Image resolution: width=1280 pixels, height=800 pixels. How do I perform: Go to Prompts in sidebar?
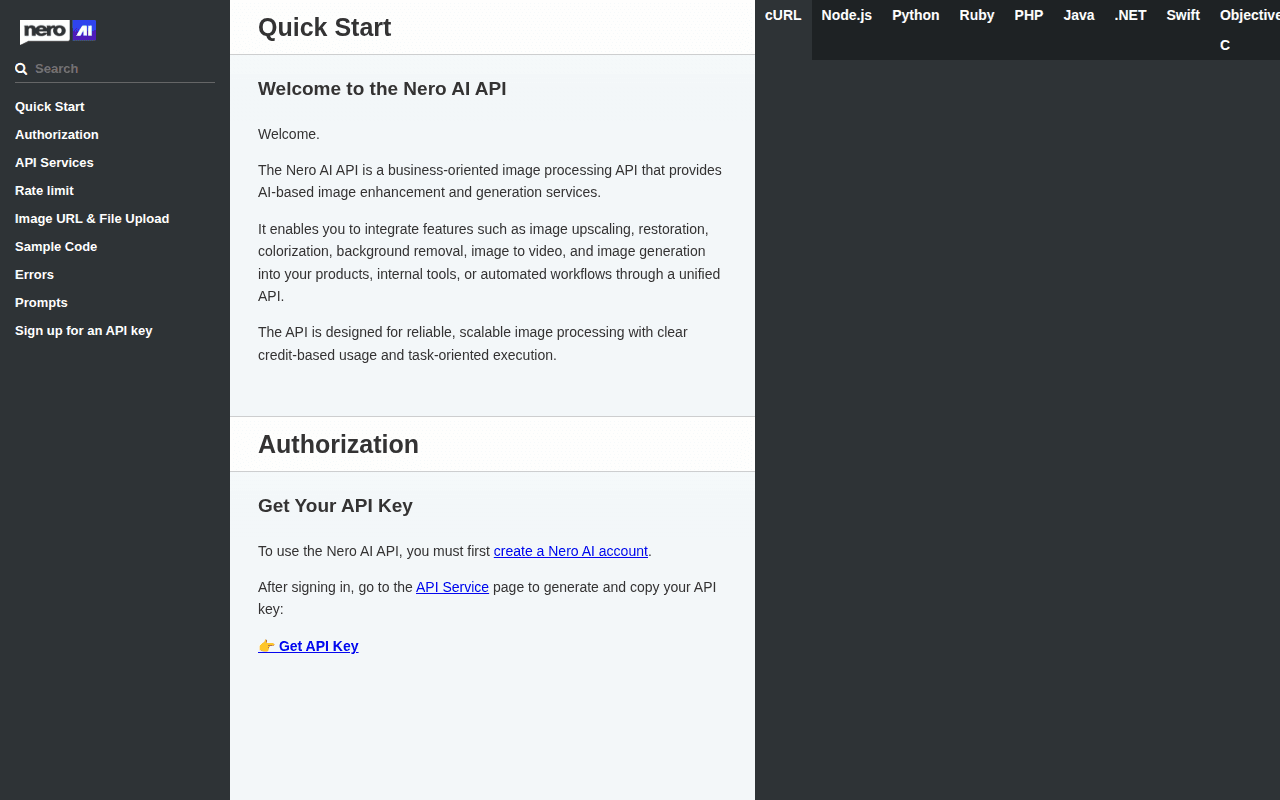pos(41,303)
